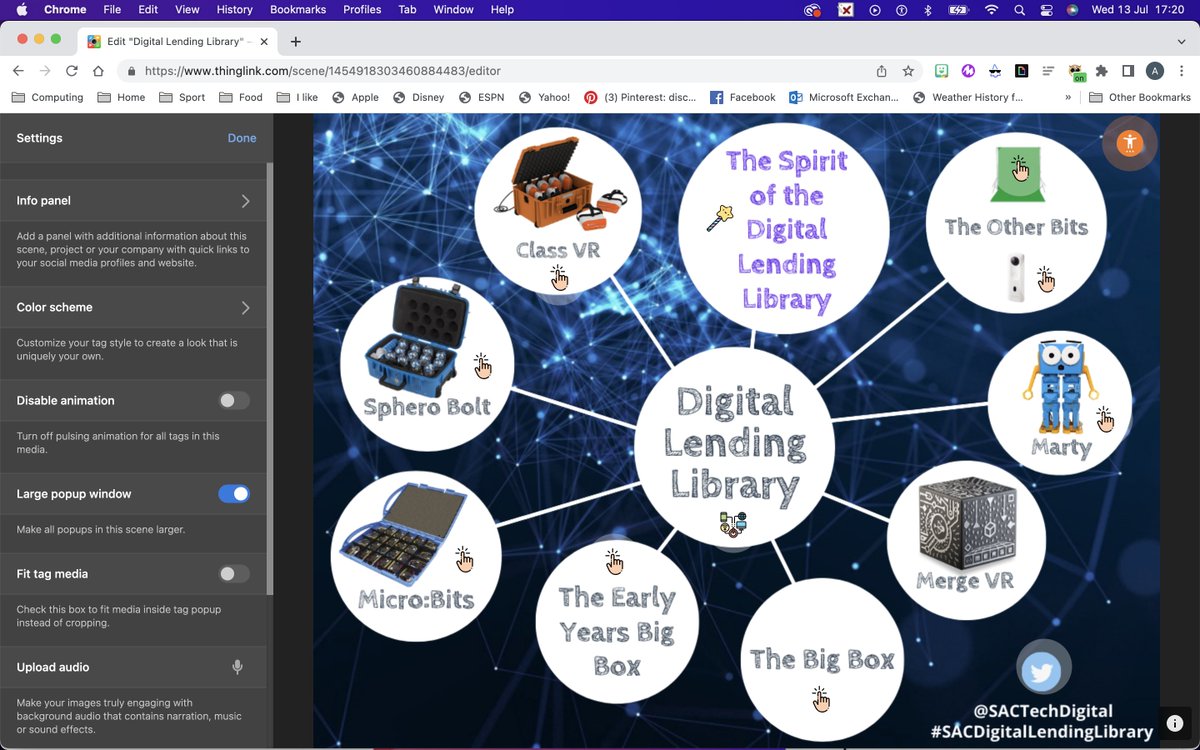Click the Twitter icon near the hashtags
Screen dimensions: 1200x750
coord(1043,667)
